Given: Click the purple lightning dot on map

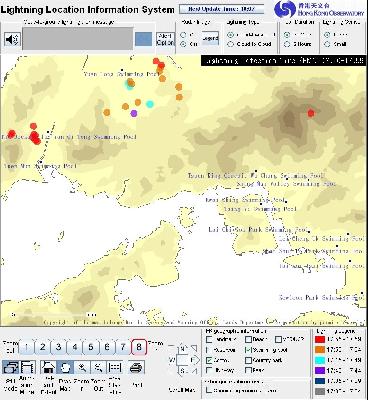Looking at the screenshot, I should tap(134, 113).
